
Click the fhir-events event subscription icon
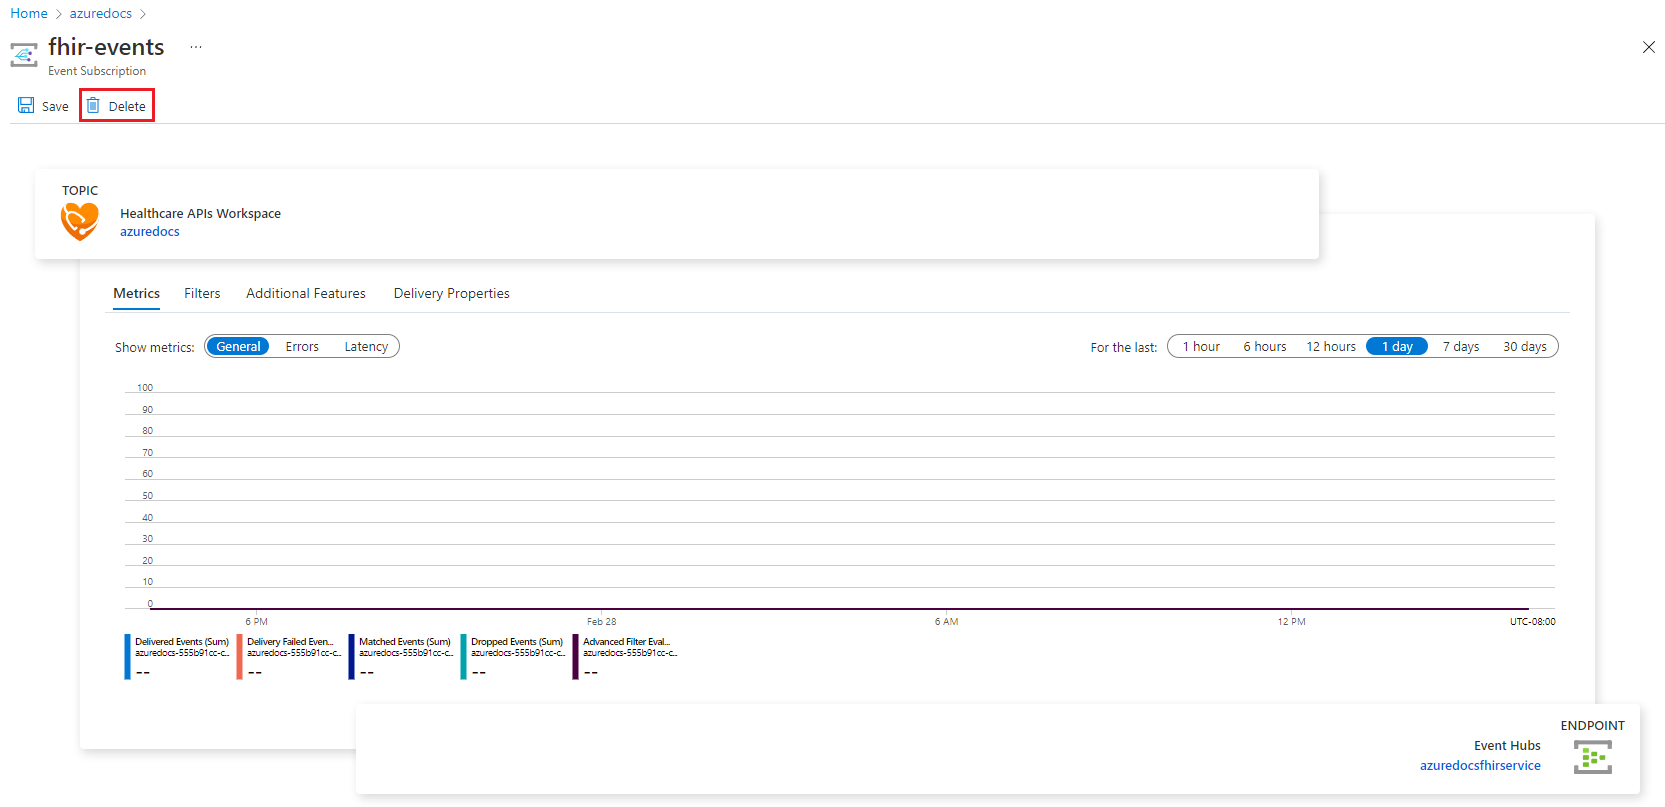[24, 55]
